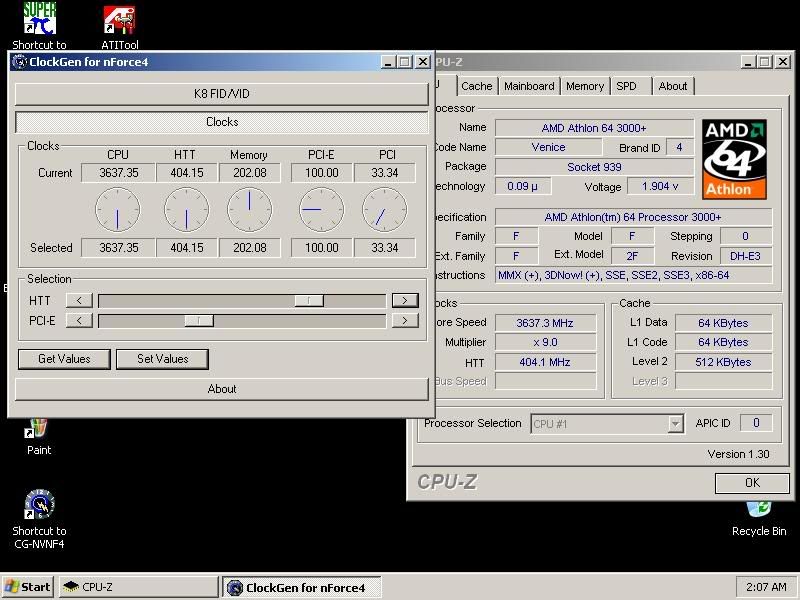The image size is (800, 600).
Task: Increase PCI-E with the right arrow button
Action: [405, 320]
